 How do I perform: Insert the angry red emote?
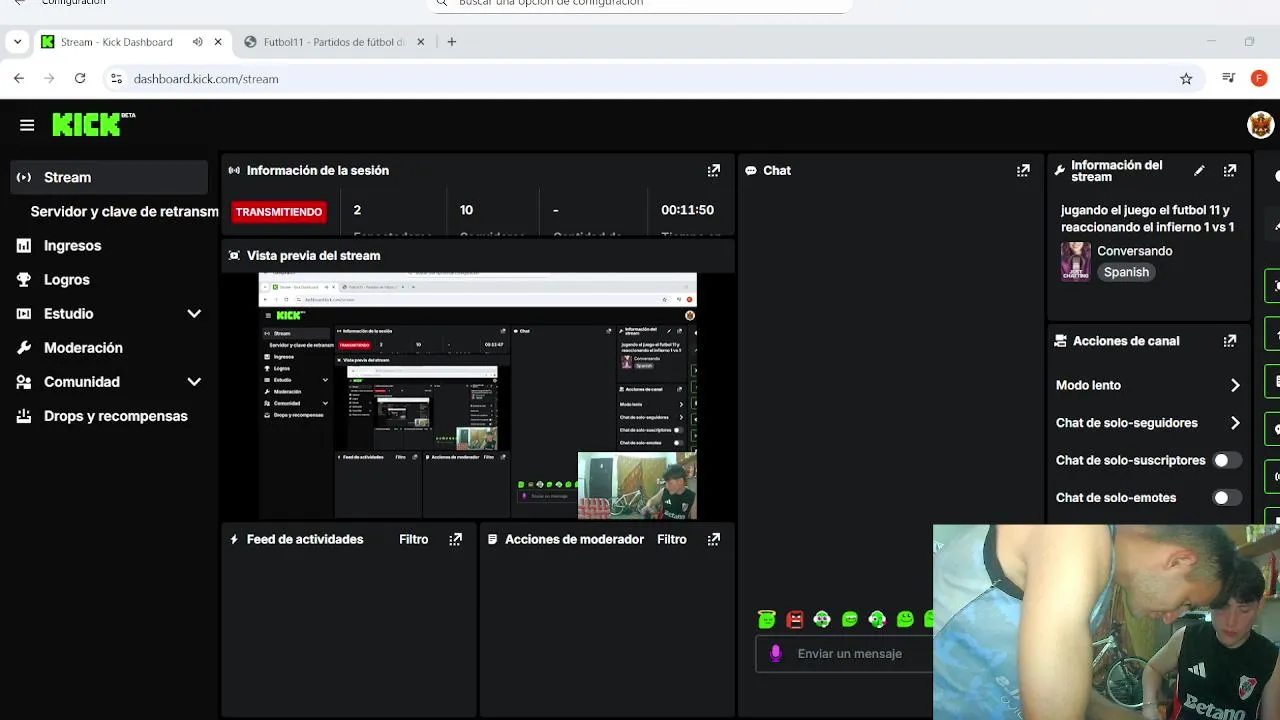[x=795, y=619]
